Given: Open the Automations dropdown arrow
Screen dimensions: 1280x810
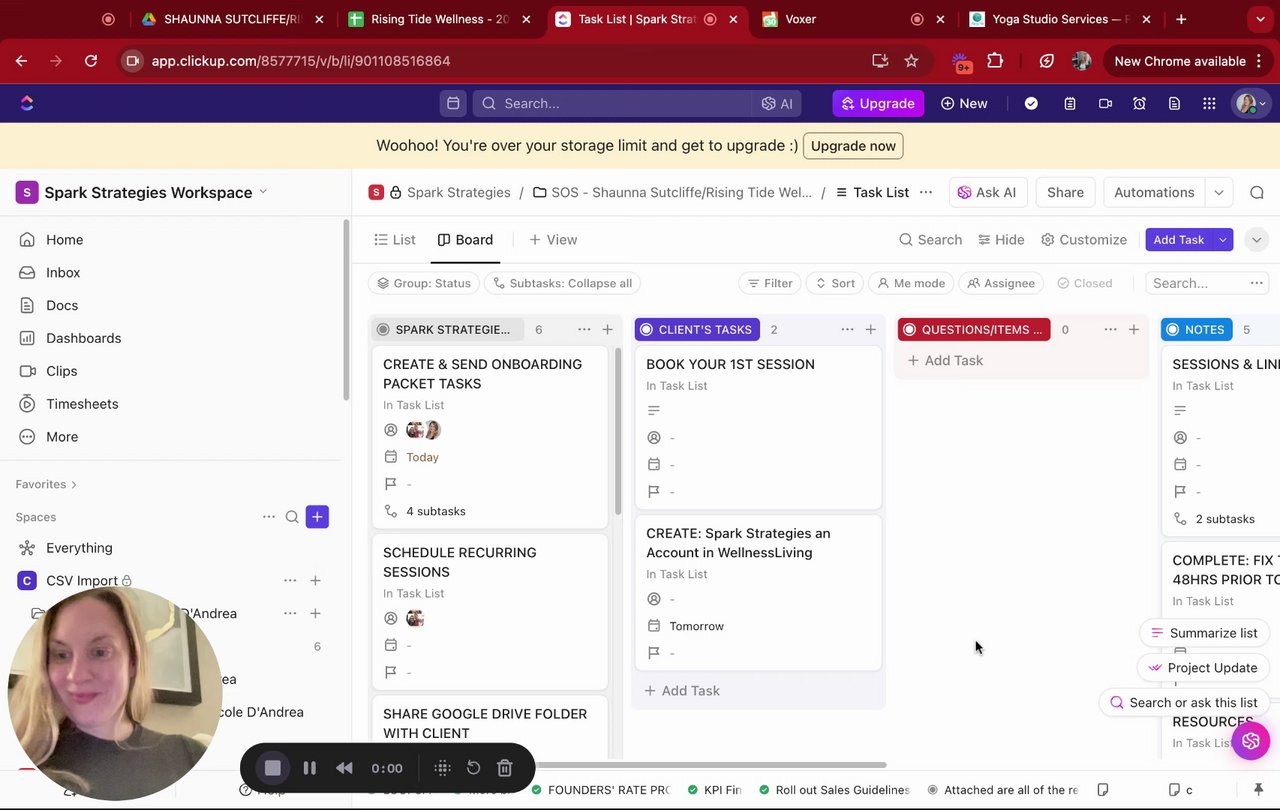Looking at the screenshot, I should point(1218,192).
